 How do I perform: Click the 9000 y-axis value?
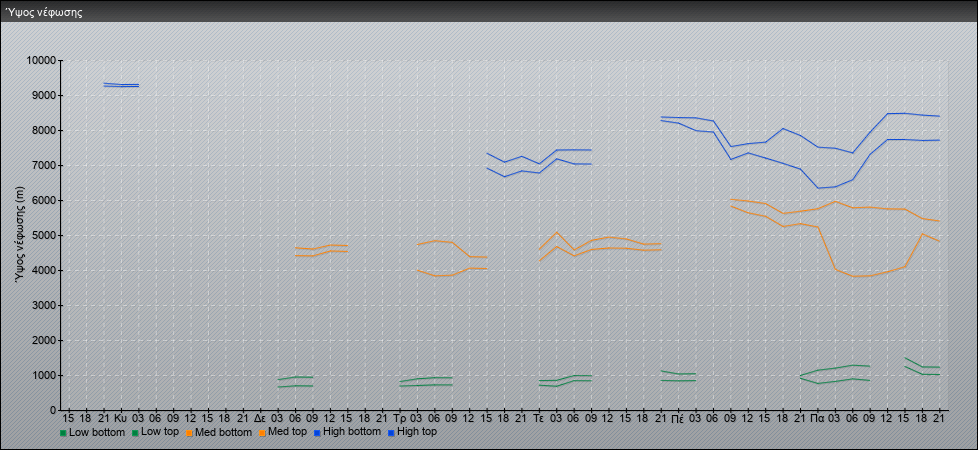point(44,95)
